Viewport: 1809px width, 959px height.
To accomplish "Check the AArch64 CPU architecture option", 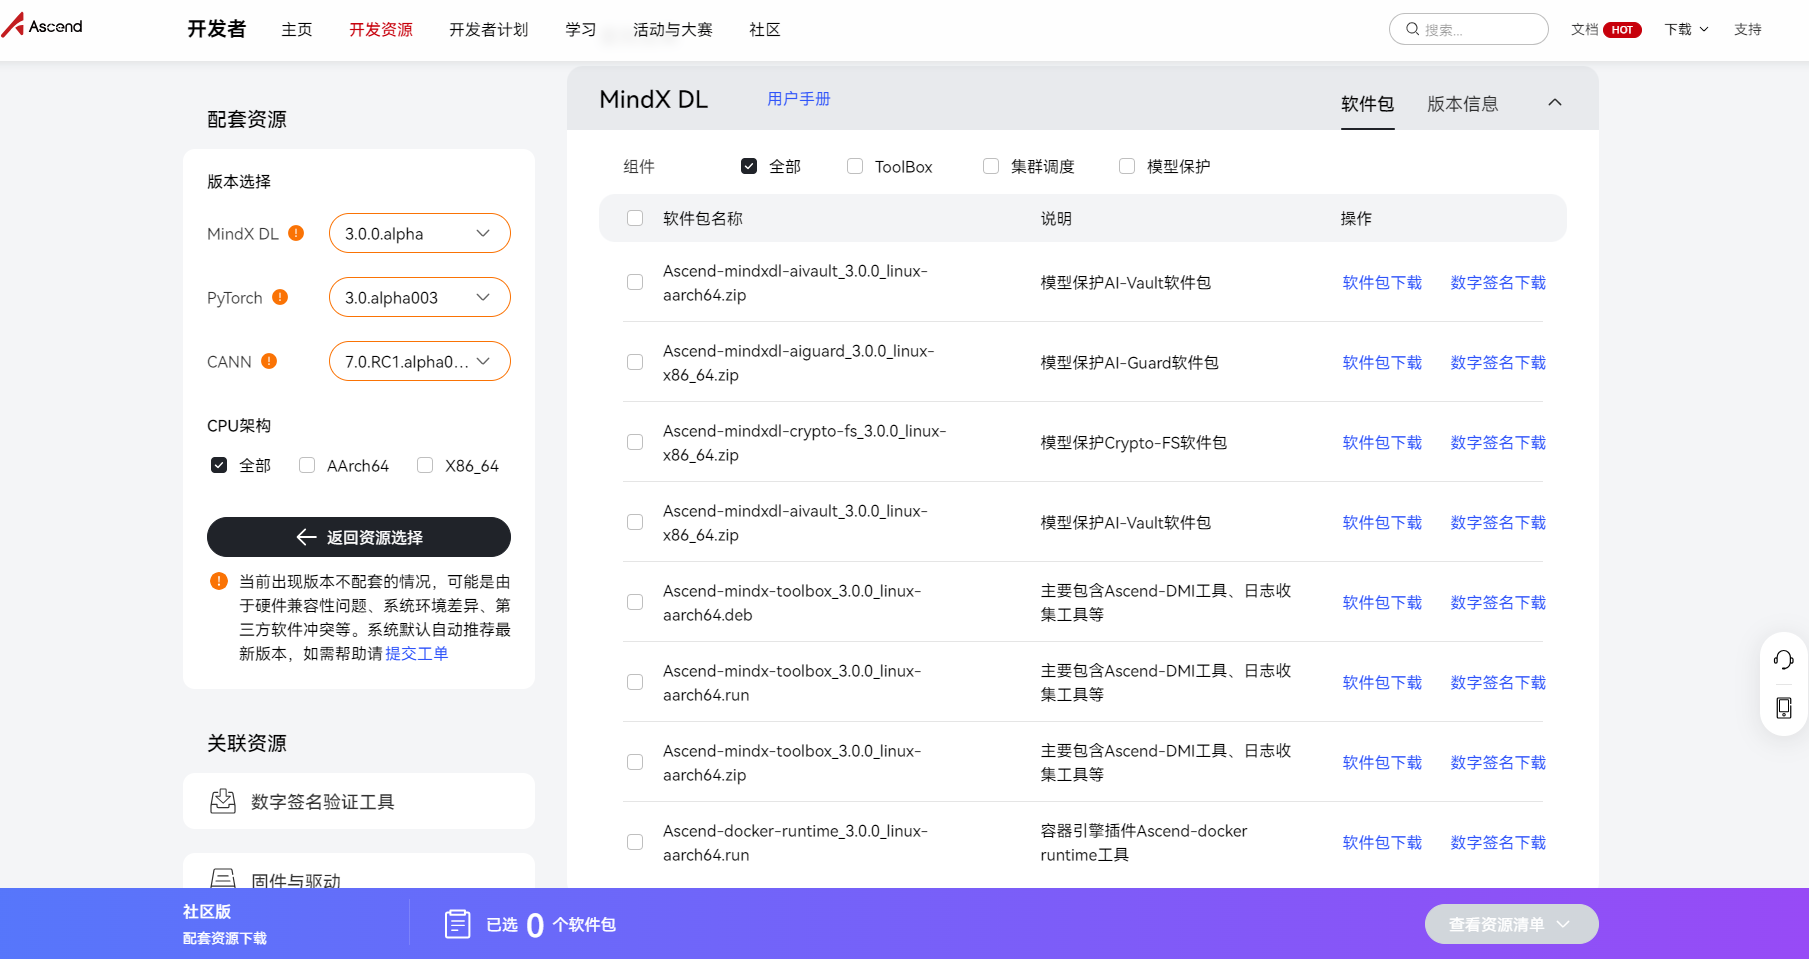I will (307, 465).
